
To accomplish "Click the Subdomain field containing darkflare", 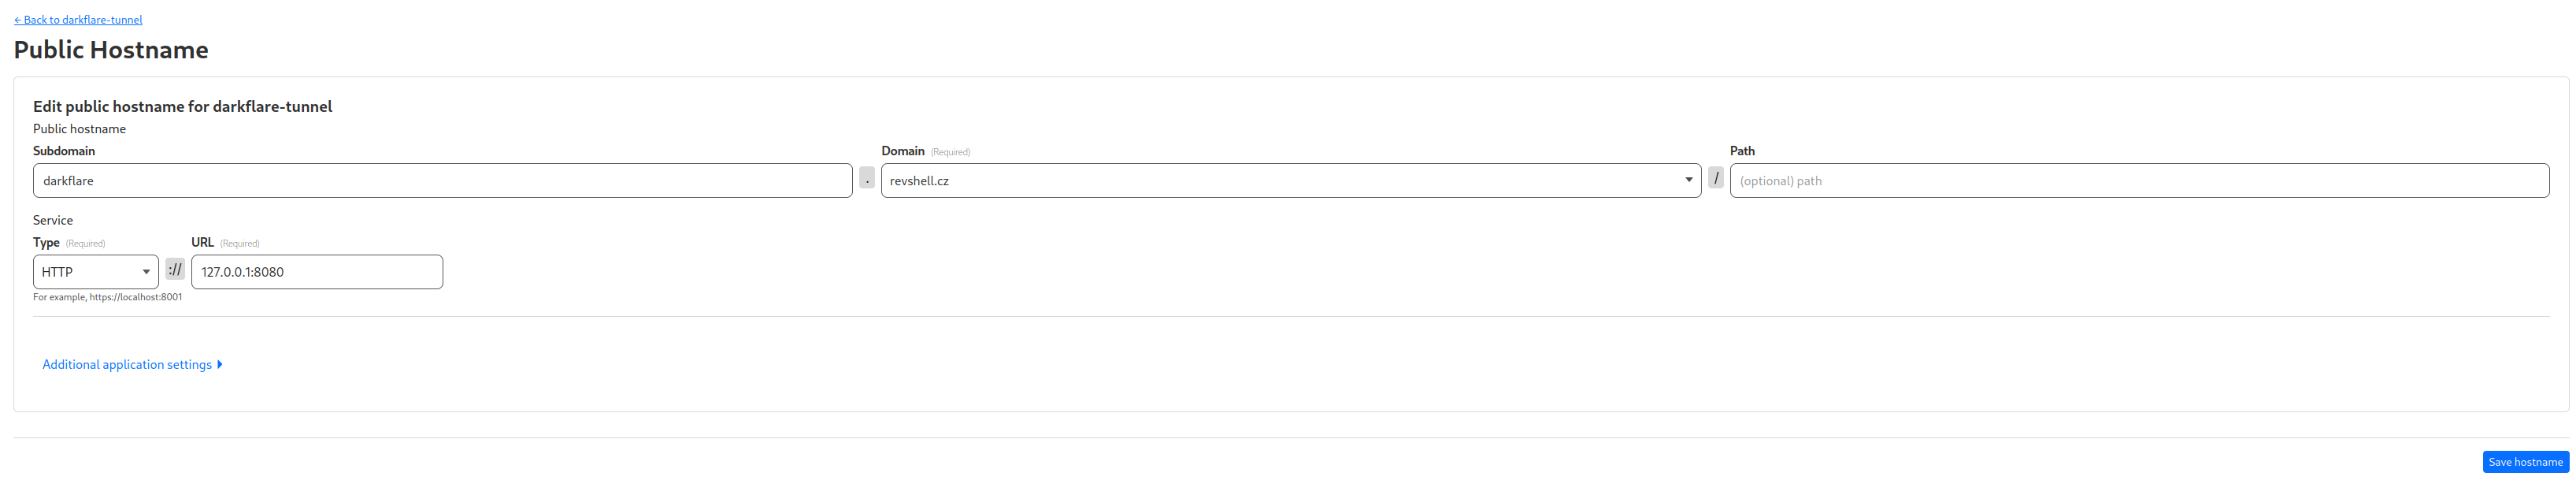I will (440, 180).
